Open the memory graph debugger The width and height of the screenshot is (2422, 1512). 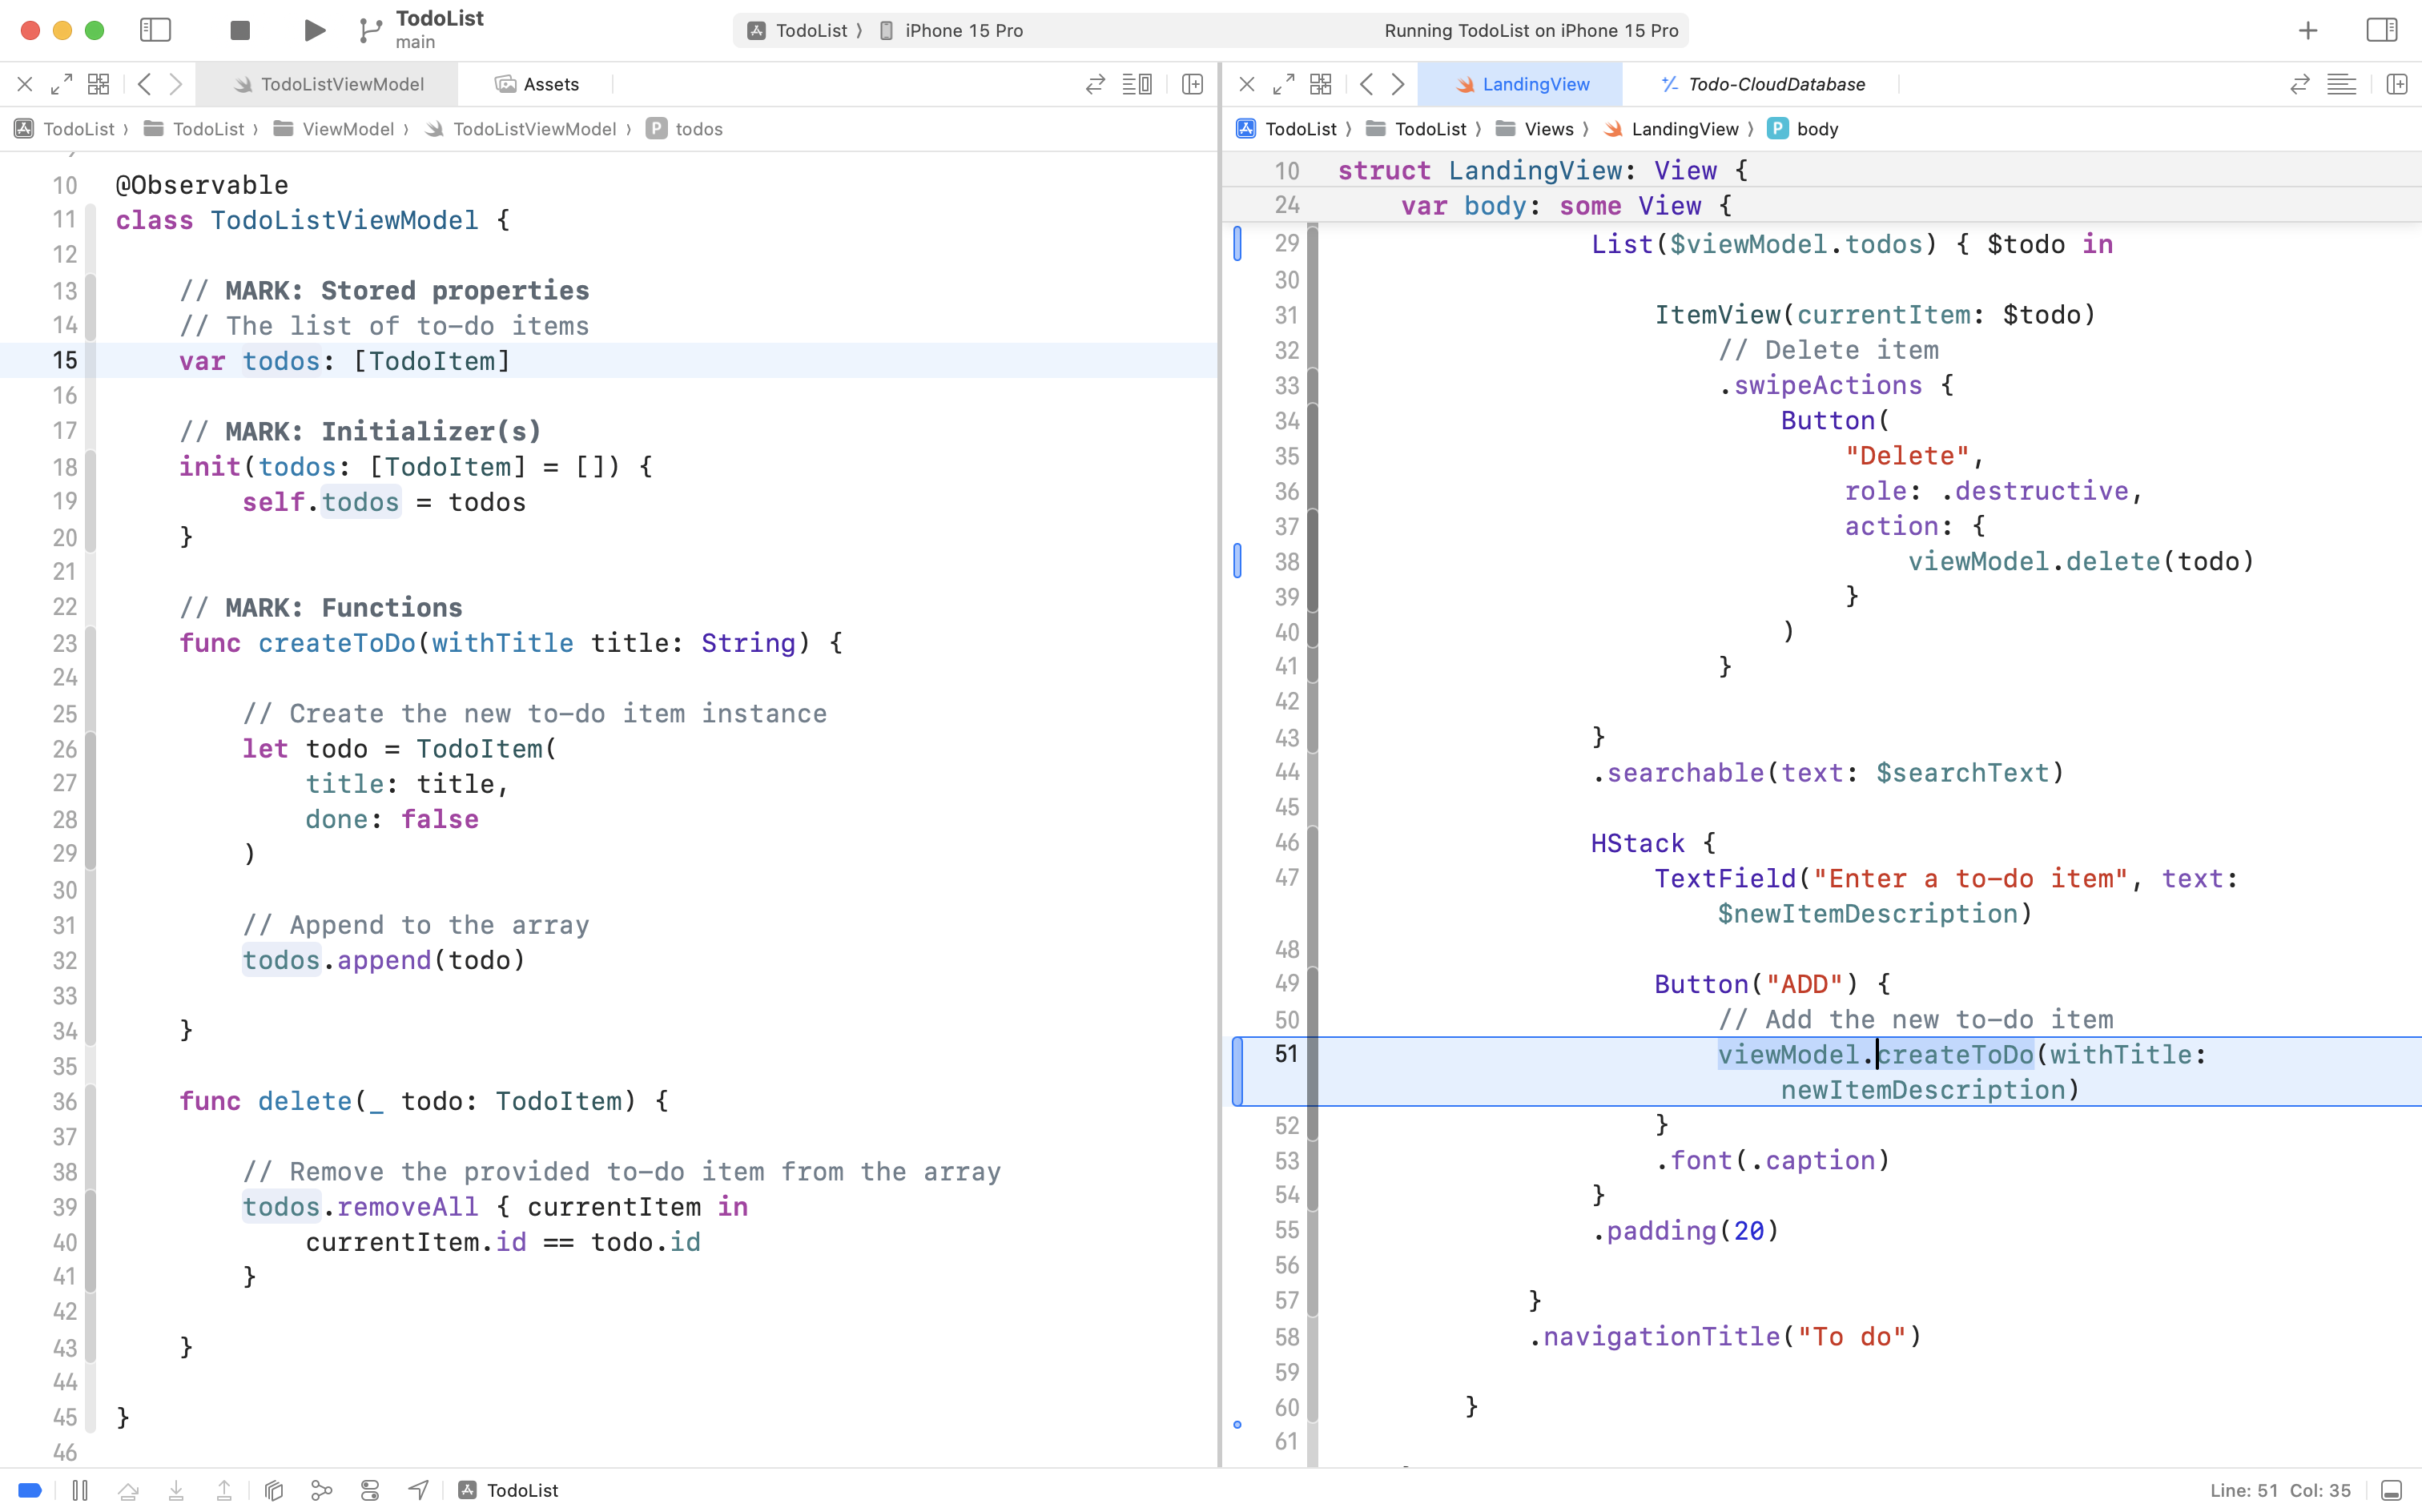pyautogui.click(x=321, y=1490)
